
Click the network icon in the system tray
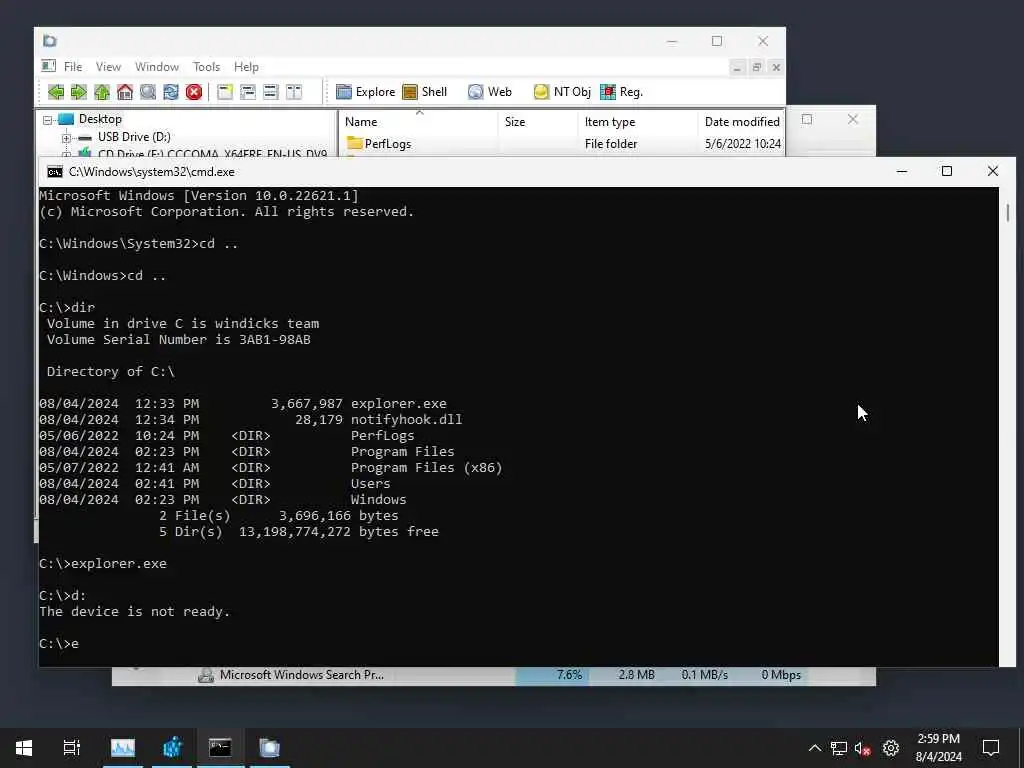click(x=839, y=748)
